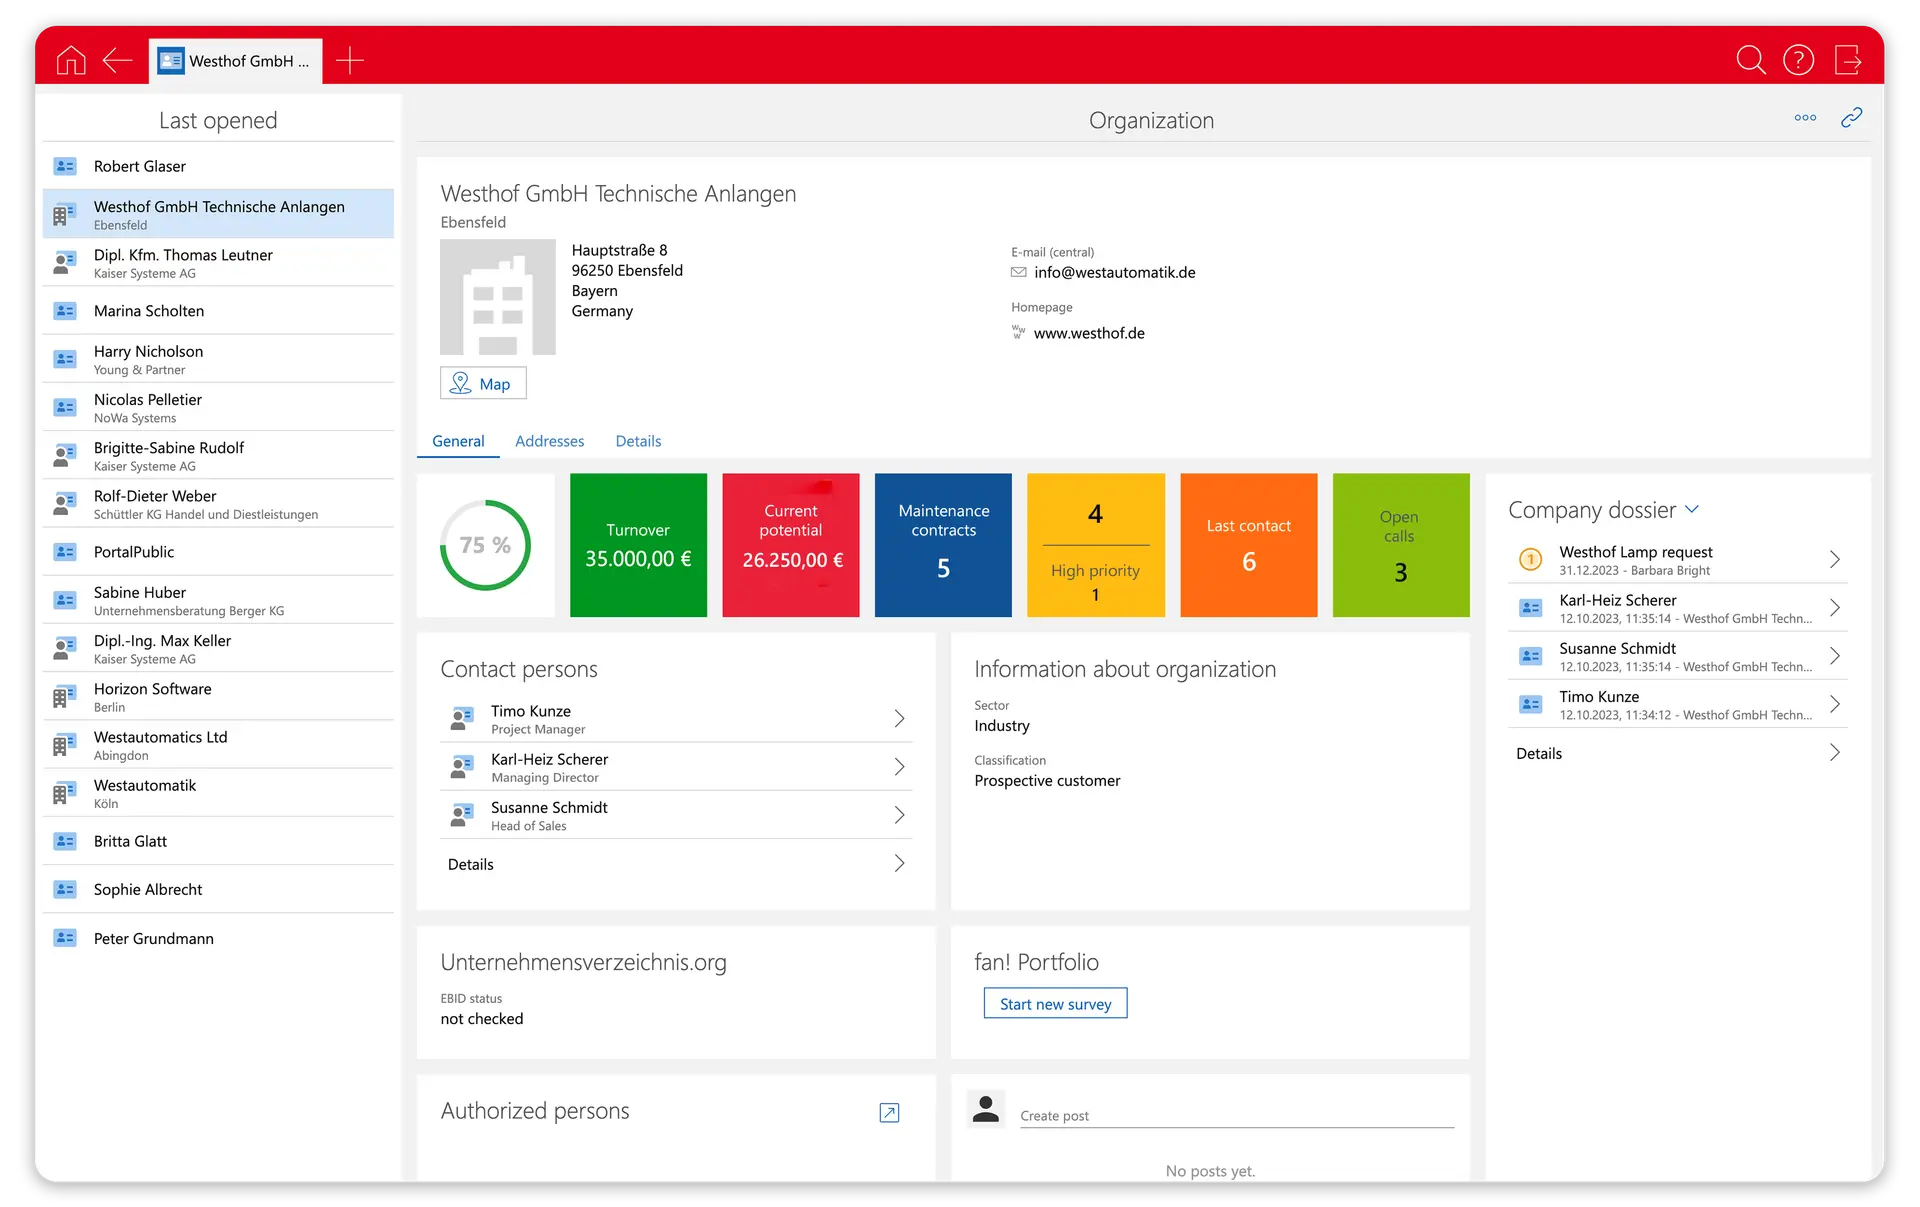
Task: Go back using the left arrow icon
Action: [x=118, y=61]
